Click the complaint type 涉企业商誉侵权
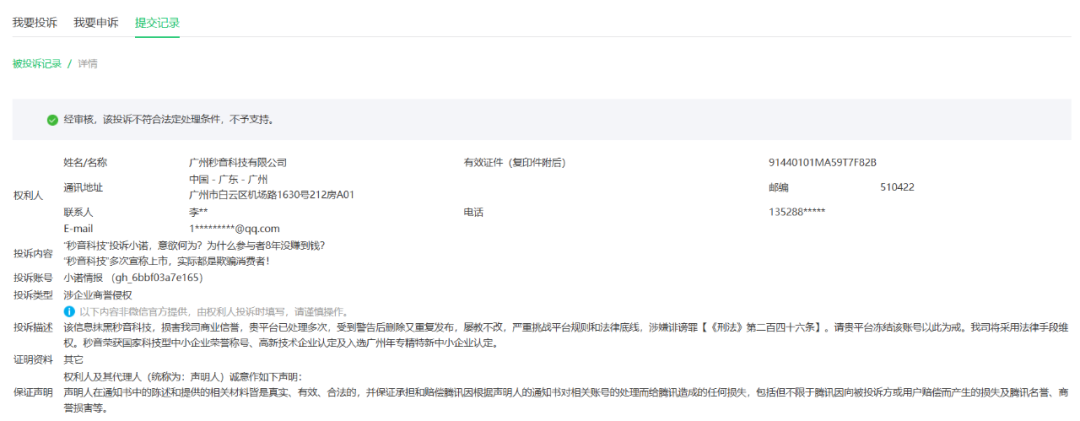1080x421 pixels. pos(98,294)
